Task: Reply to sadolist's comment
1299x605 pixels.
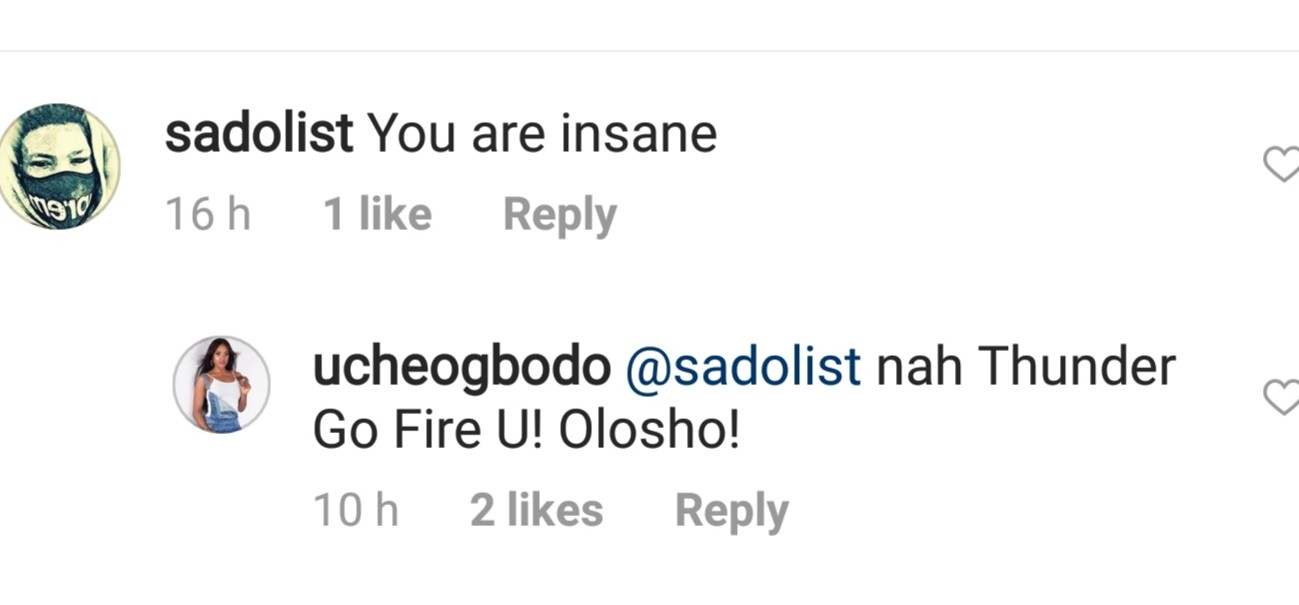Action: (559, 212)
